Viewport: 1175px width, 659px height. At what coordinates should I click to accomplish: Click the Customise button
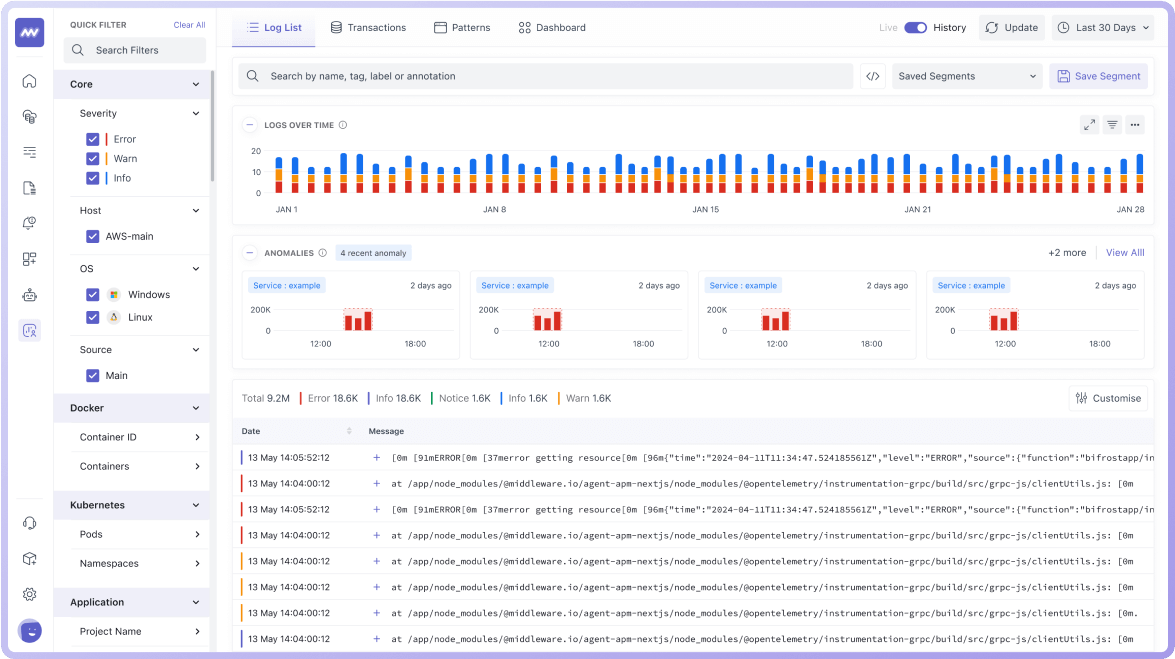click(x=1108, y=398)
